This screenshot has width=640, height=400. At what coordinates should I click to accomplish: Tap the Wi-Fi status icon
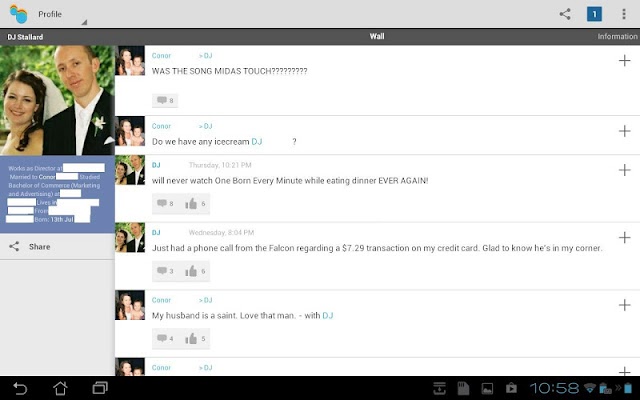coord(590,388)
